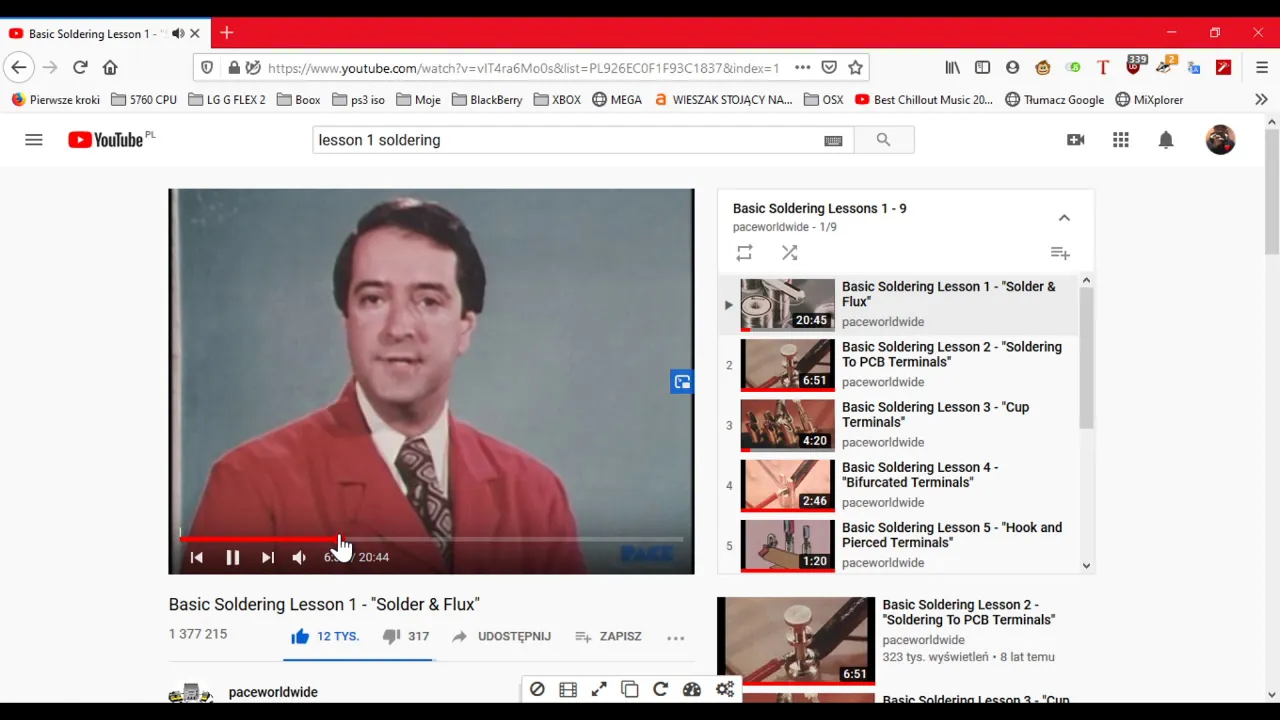This screenshot has width=1280, height=720.
Task: Select Lesson 5 Hook and Pierced Terminals
Action: (898, 545)
